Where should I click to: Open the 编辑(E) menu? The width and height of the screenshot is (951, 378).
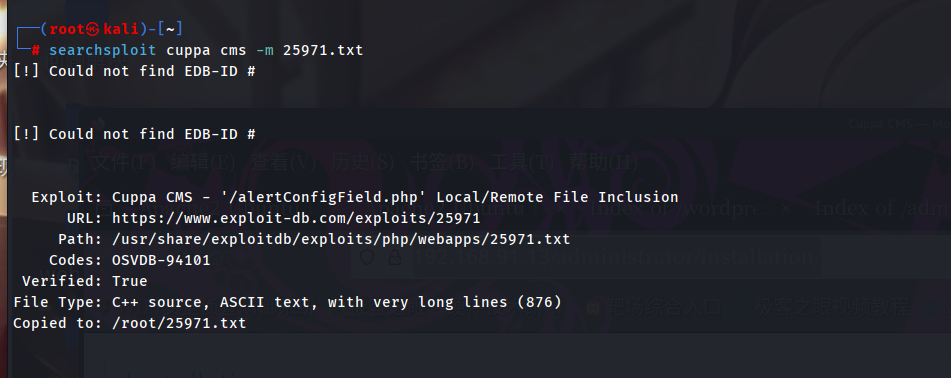[x=202, y=163]
